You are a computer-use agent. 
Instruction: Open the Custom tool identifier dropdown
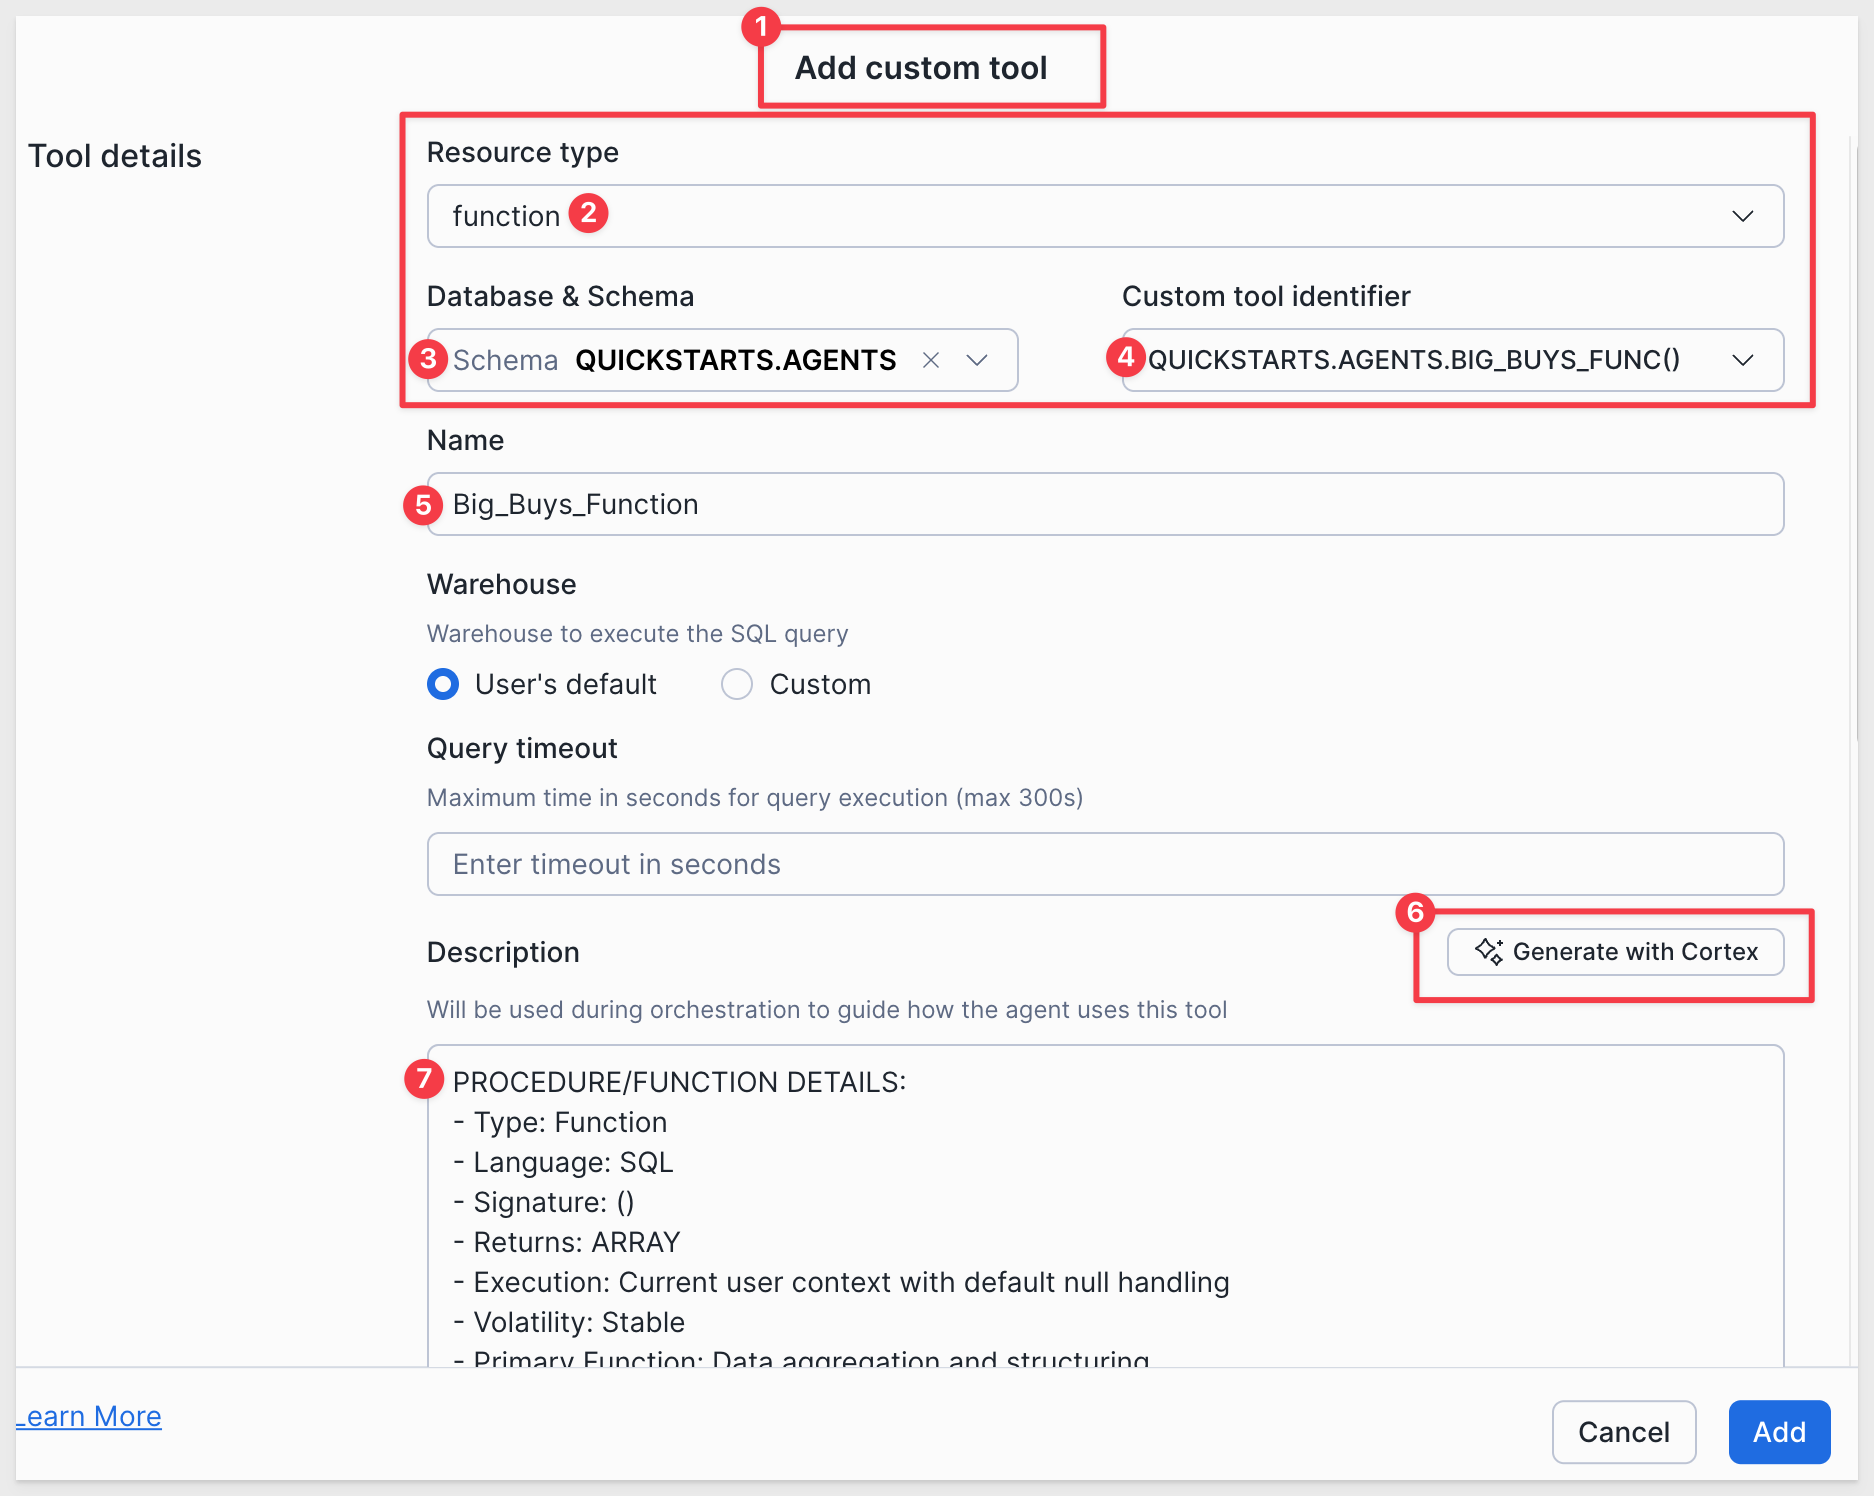click(x=1742, y=360)
